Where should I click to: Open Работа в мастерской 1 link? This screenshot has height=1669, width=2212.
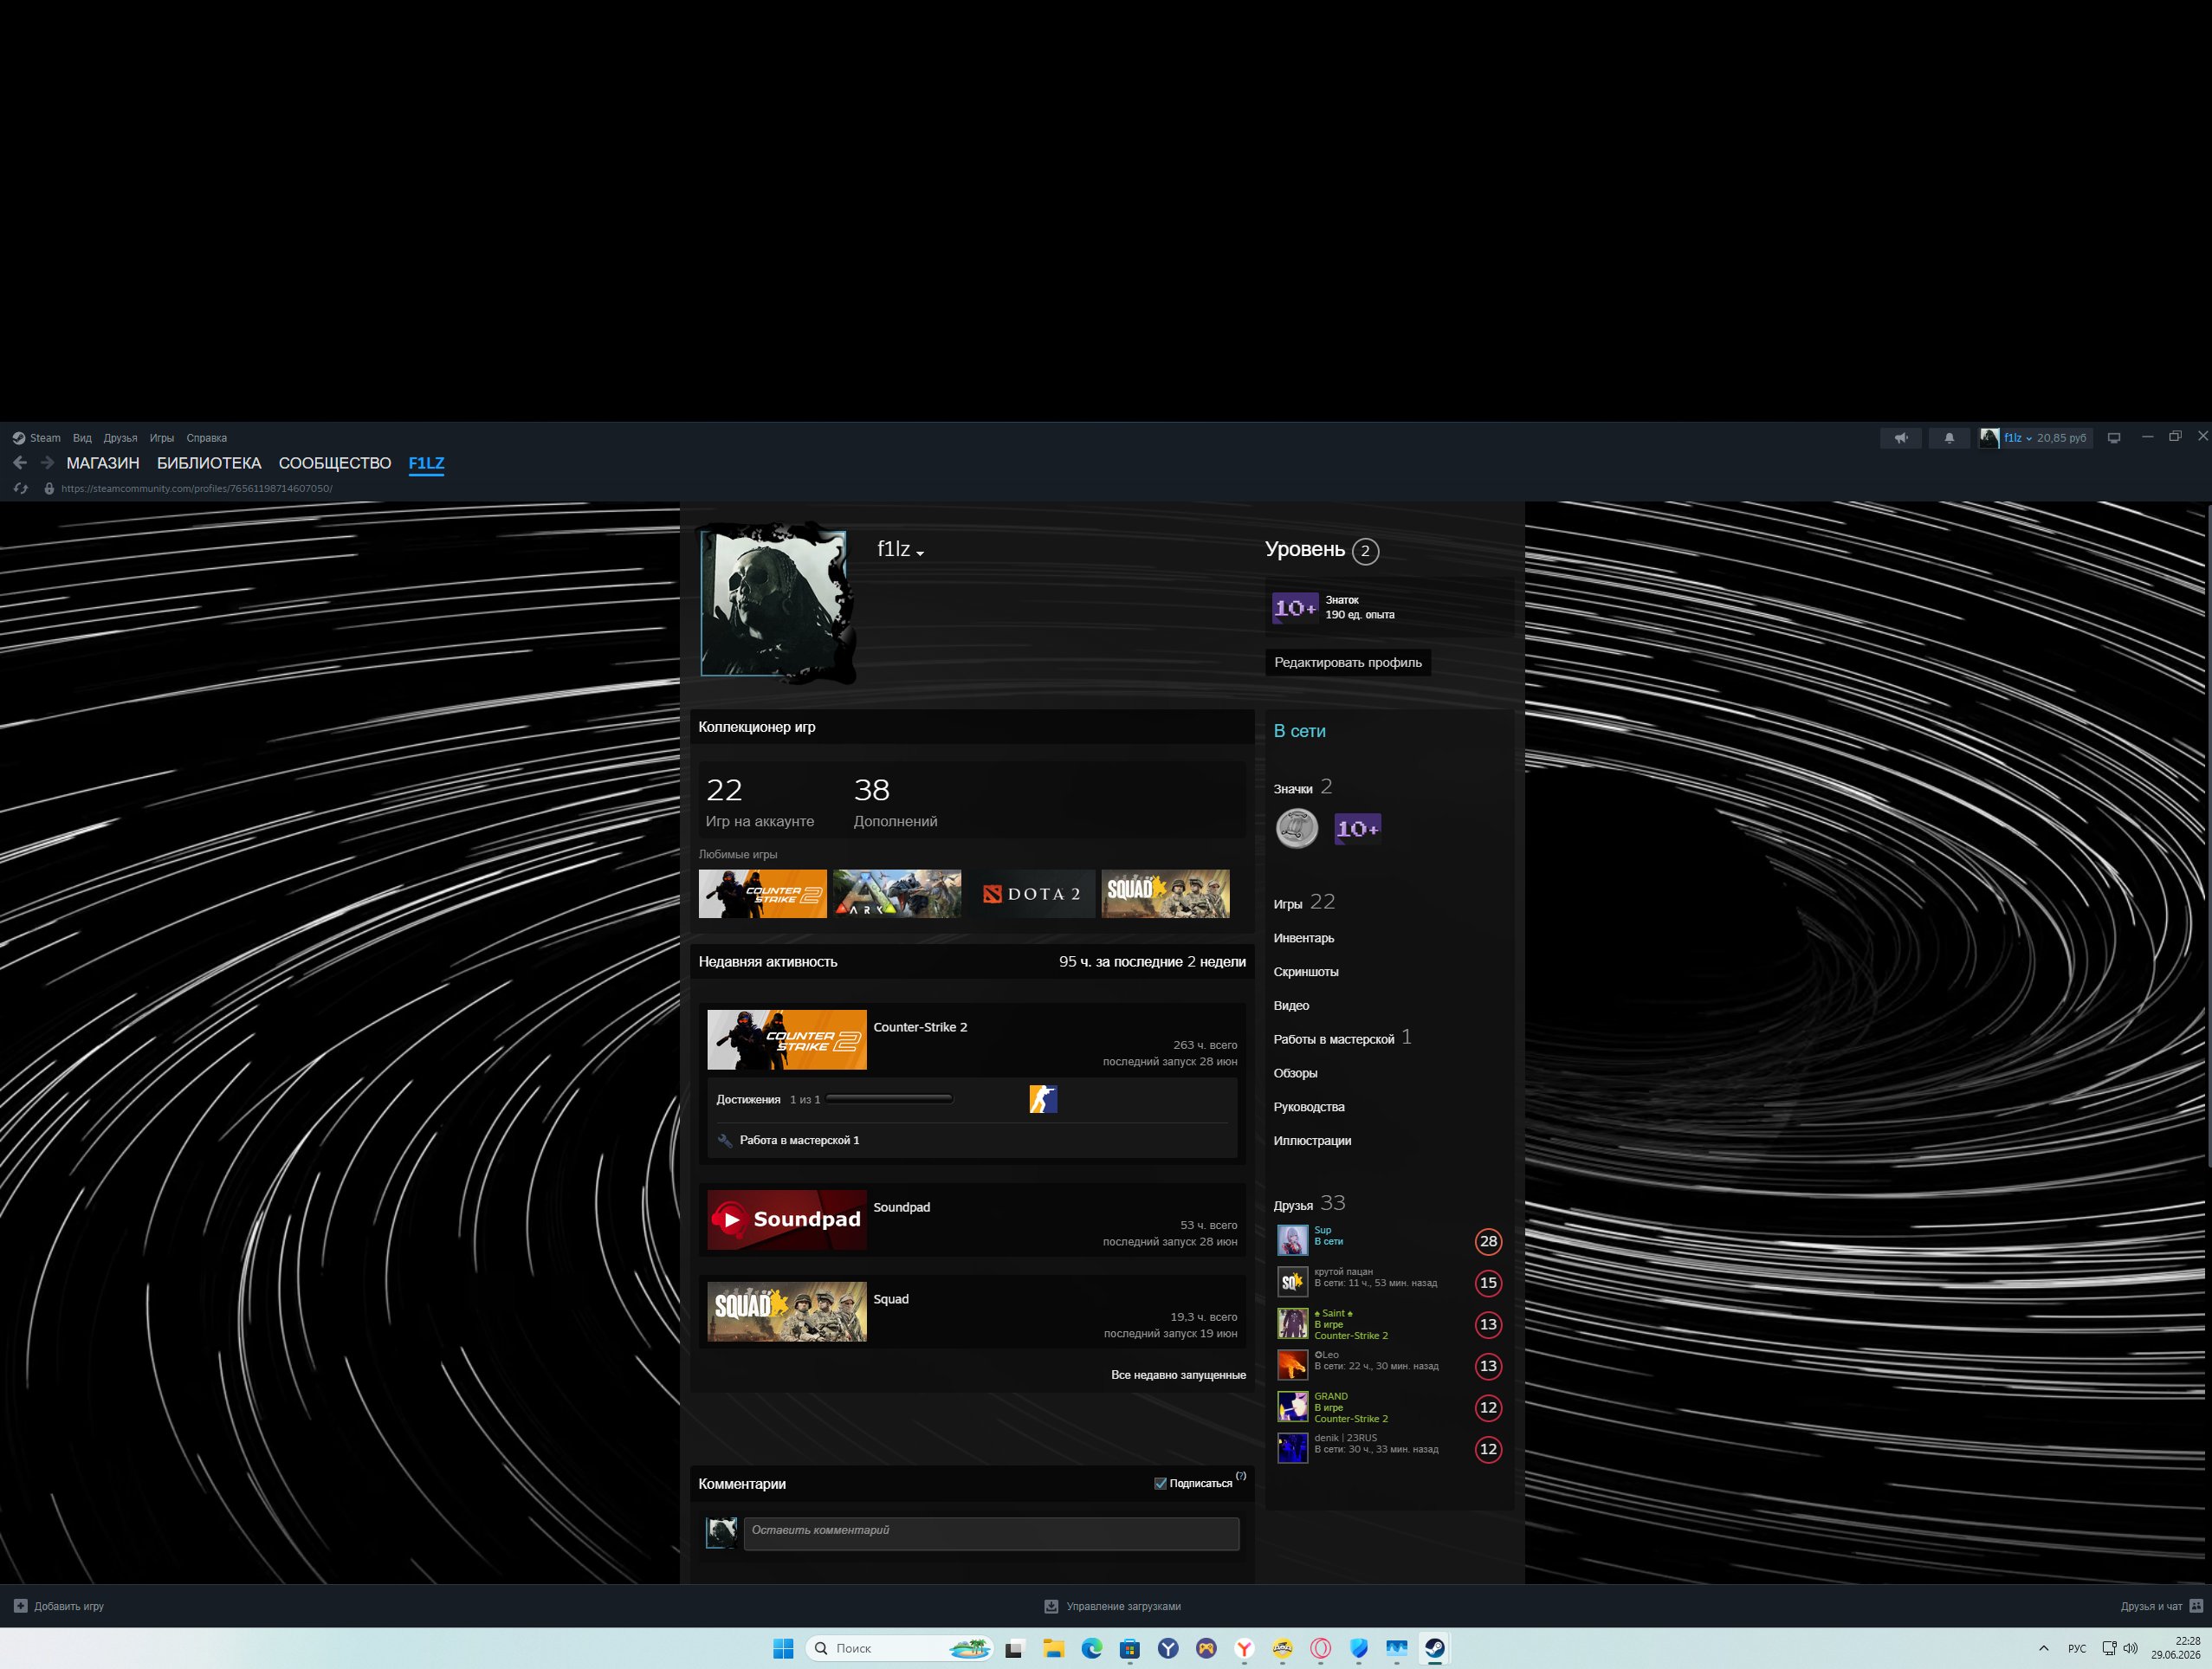point(799,1140)
